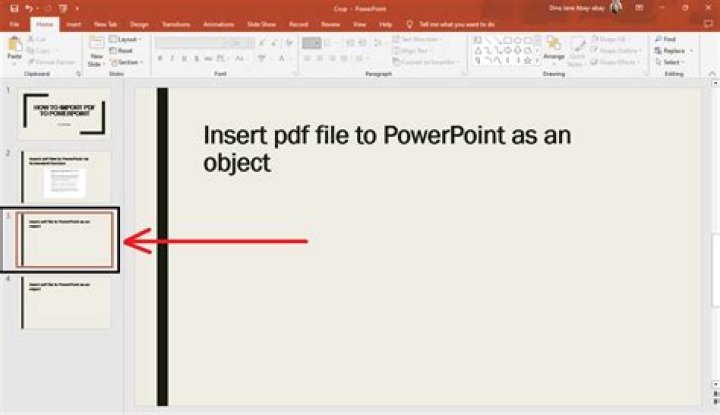Click the text highlight color icon
The image size is (720, 415).
261,58
